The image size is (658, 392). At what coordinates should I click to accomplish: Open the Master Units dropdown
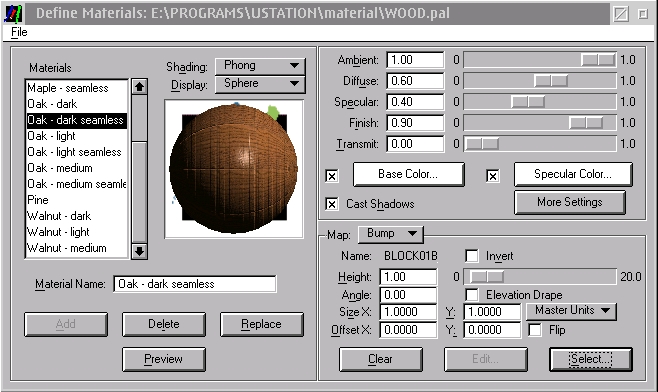(x=571, y=311)
